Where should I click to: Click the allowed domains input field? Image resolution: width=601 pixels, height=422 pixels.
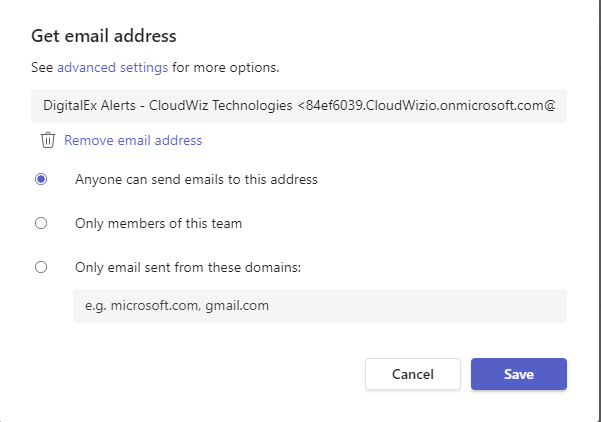coord(319,306)
